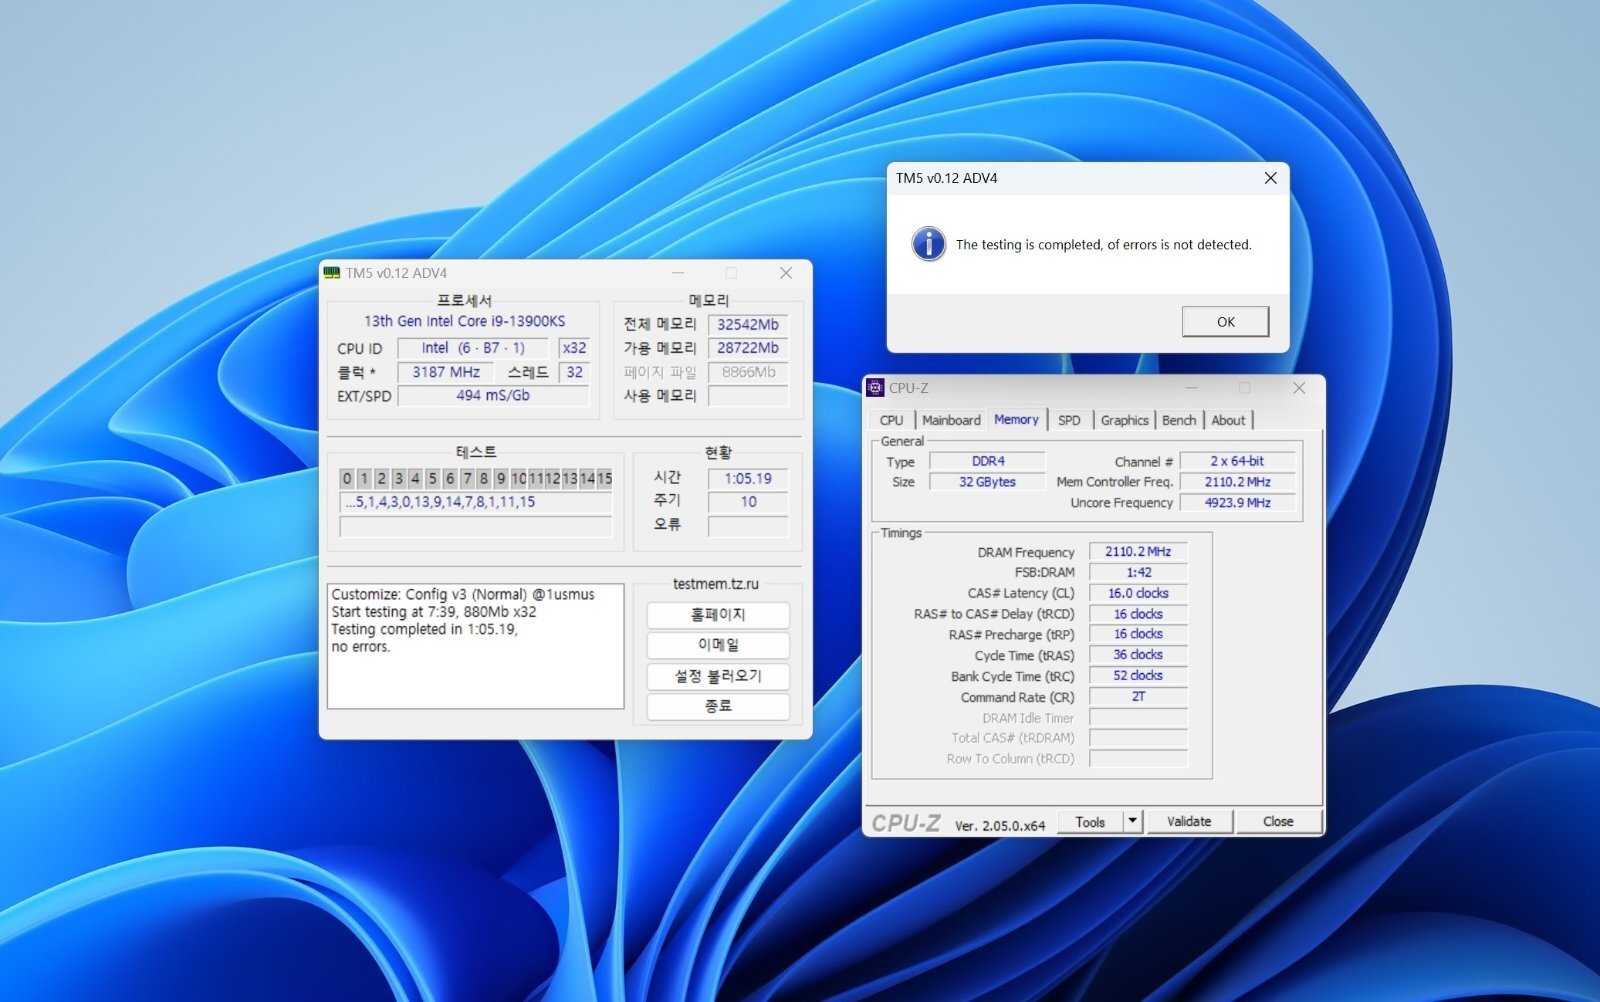
Task: Click test number box 15 in TM5
Action: (604, 478)
